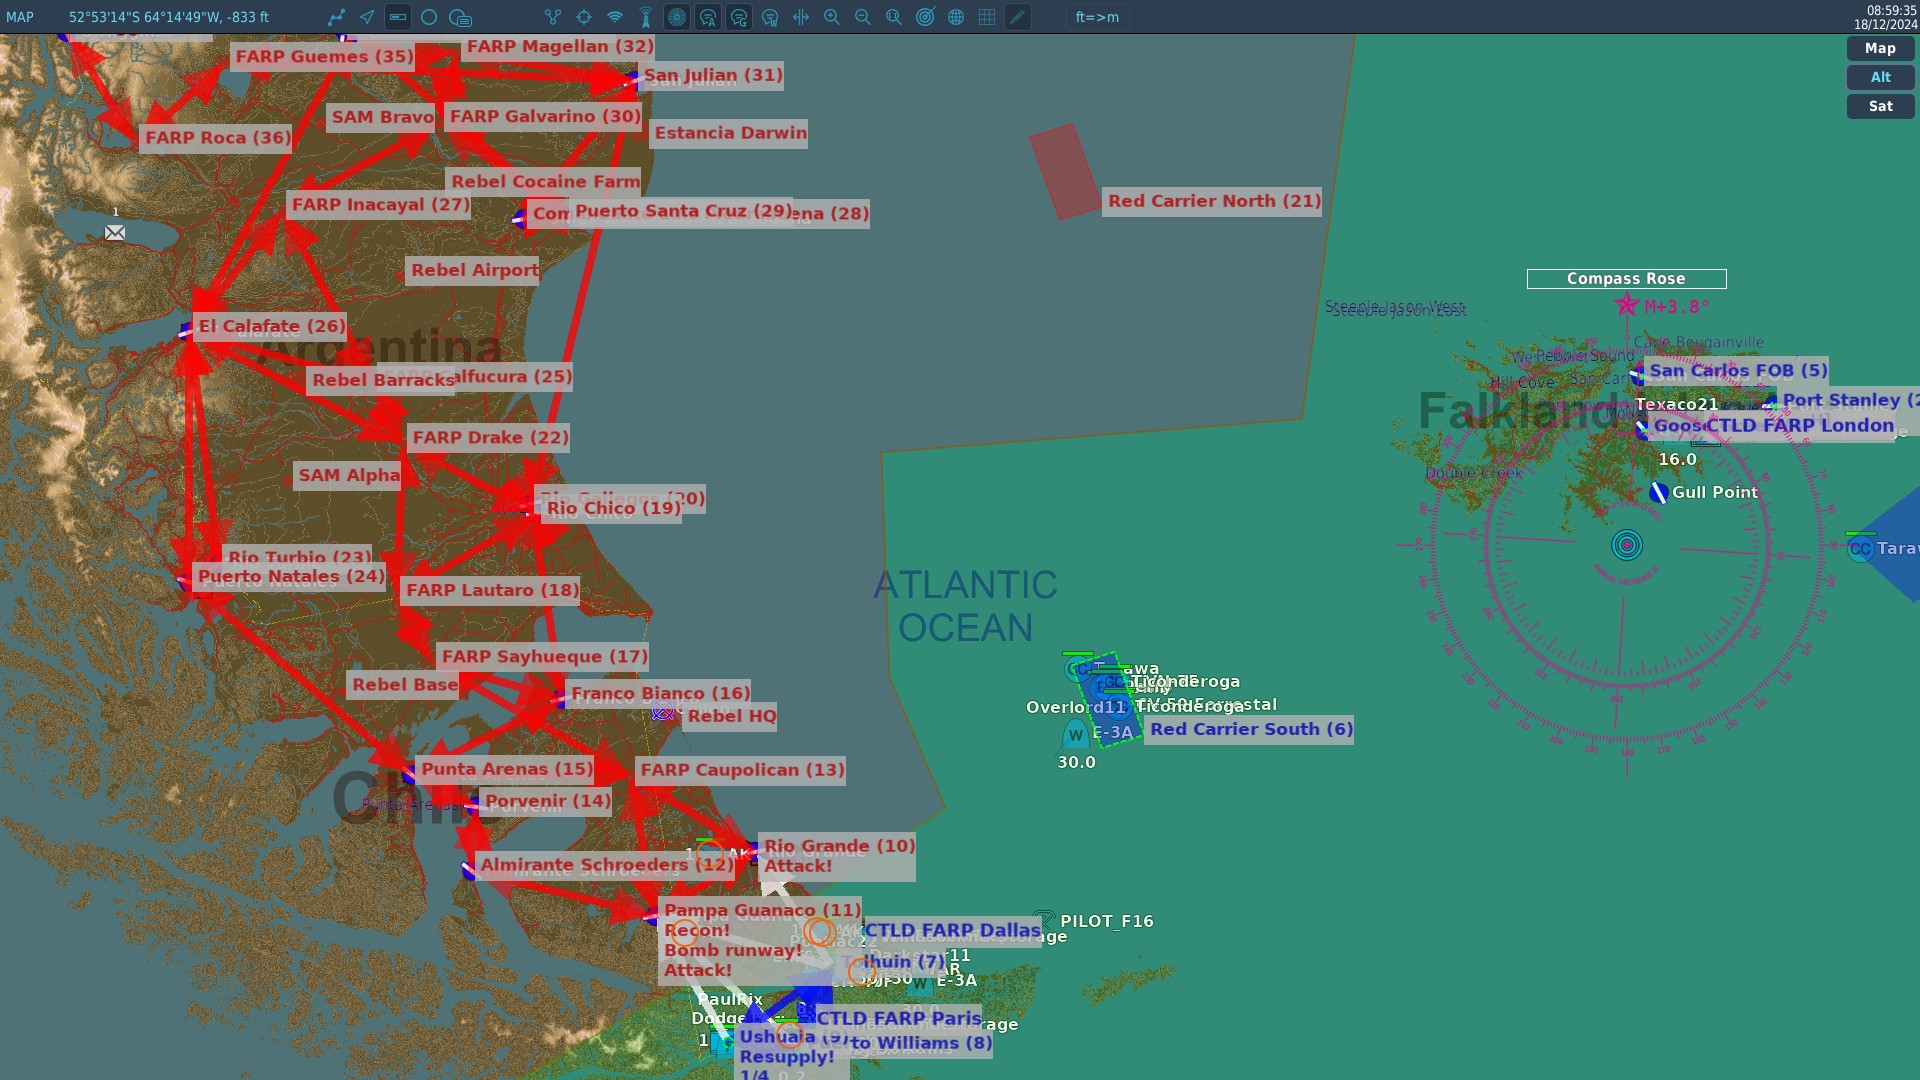Screen dimensions: 1920x1080
Task: Select the PILOT_F16 aircraft icon
Action: 1043,920
